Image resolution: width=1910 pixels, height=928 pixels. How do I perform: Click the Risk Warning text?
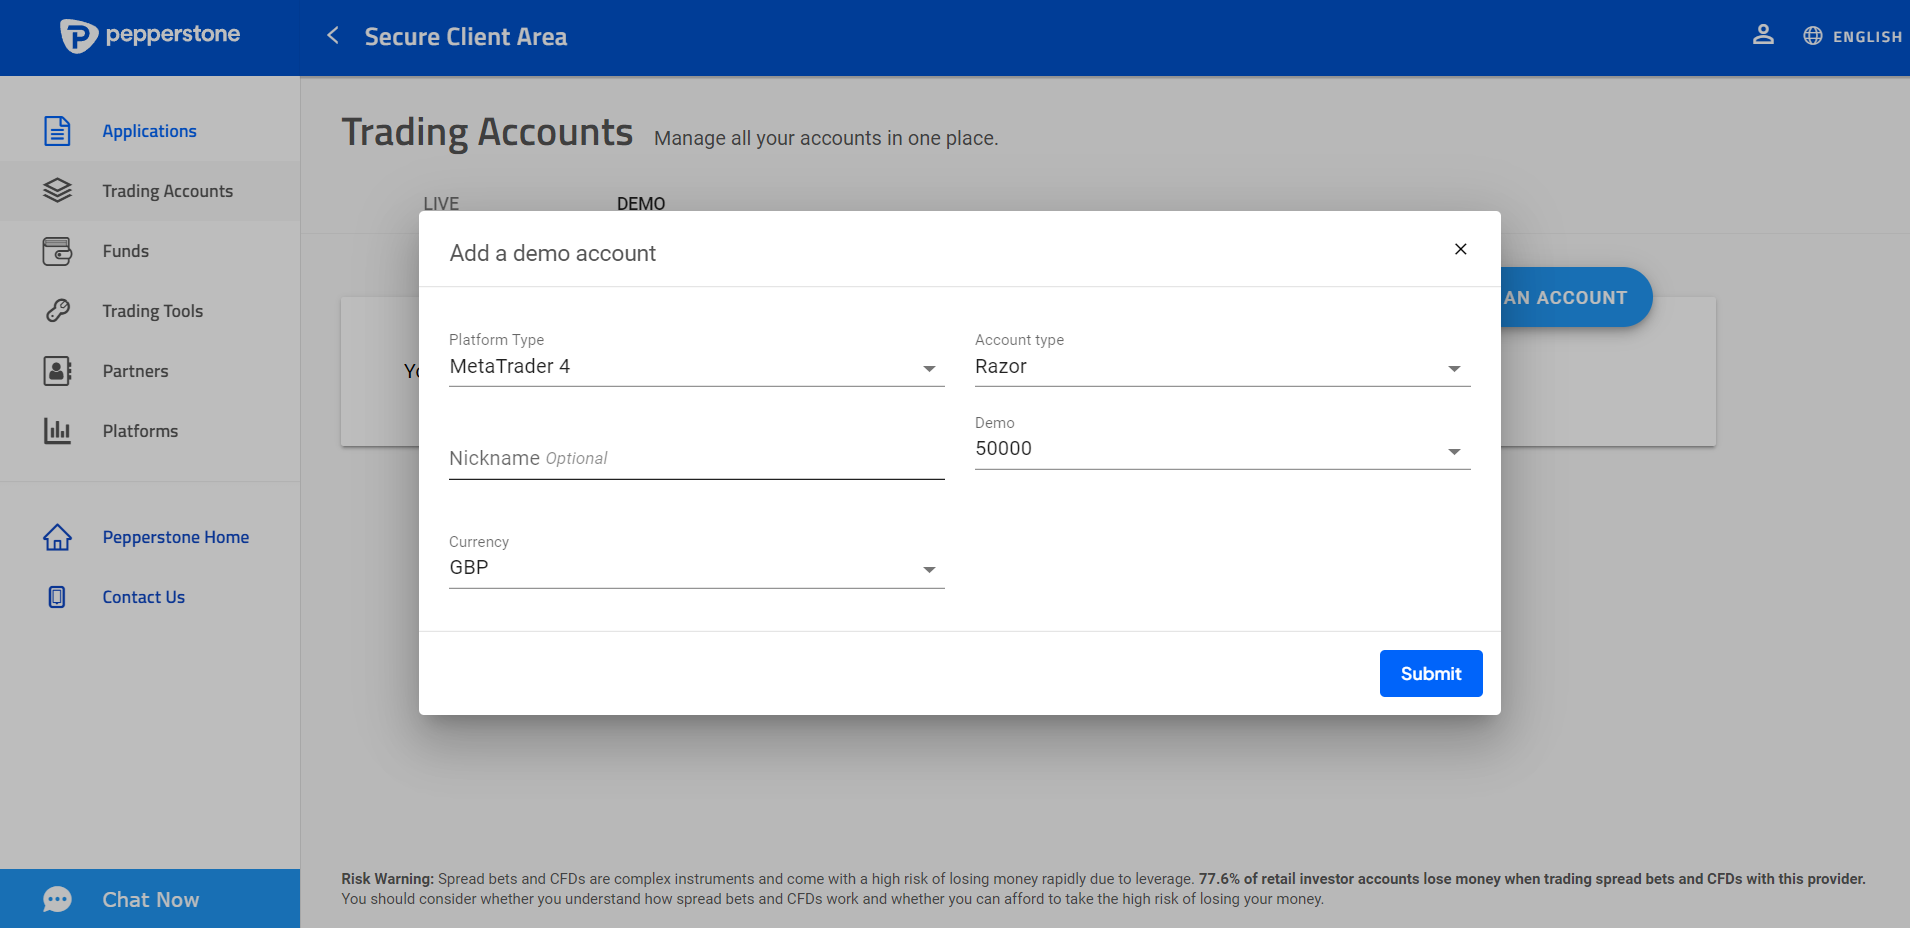click(1104, 889)
